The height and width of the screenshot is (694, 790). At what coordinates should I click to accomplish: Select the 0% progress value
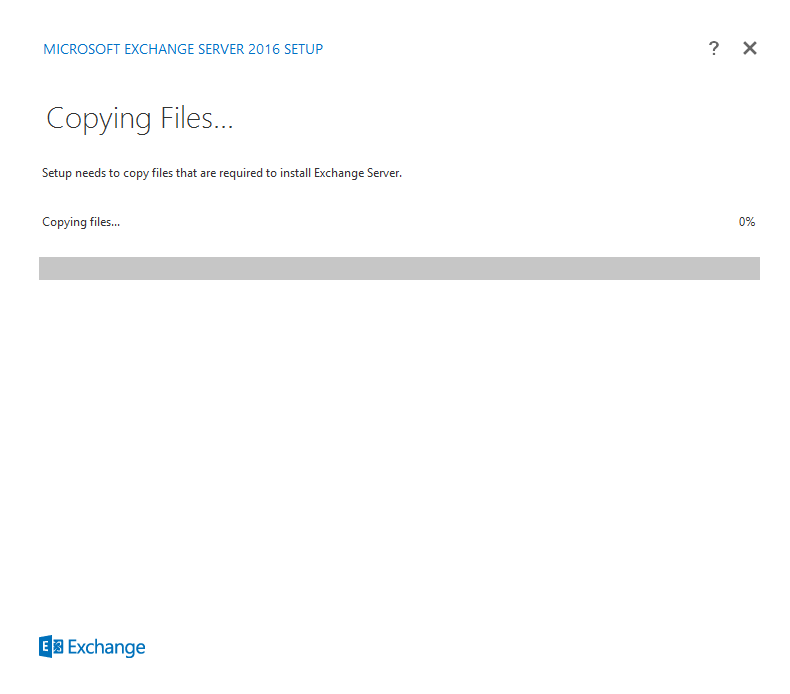pyautogui.click(x=747, y=222)
